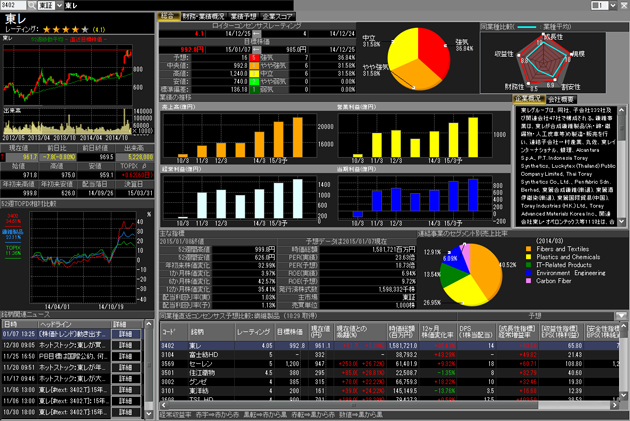
Task: Select the 住江織物 row
Action: pyautogui.click(x=389, y=373)
